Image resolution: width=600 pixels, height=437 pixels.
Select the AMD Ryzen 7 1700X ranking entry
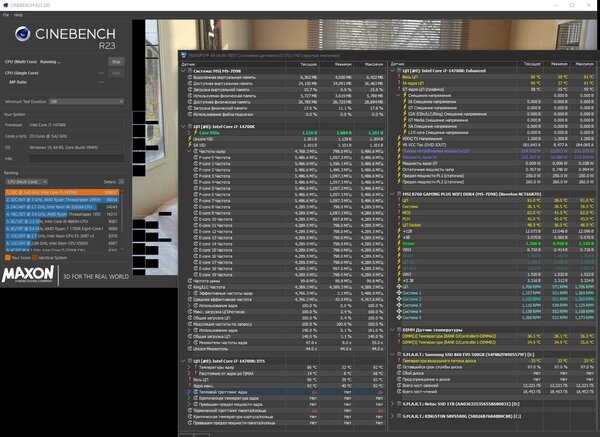pos(62,228)
